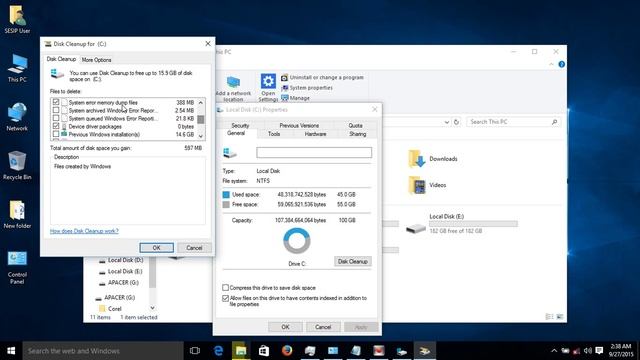Click System properties in the ribbon
640x360 pixels.
click(x=307, y=88)
